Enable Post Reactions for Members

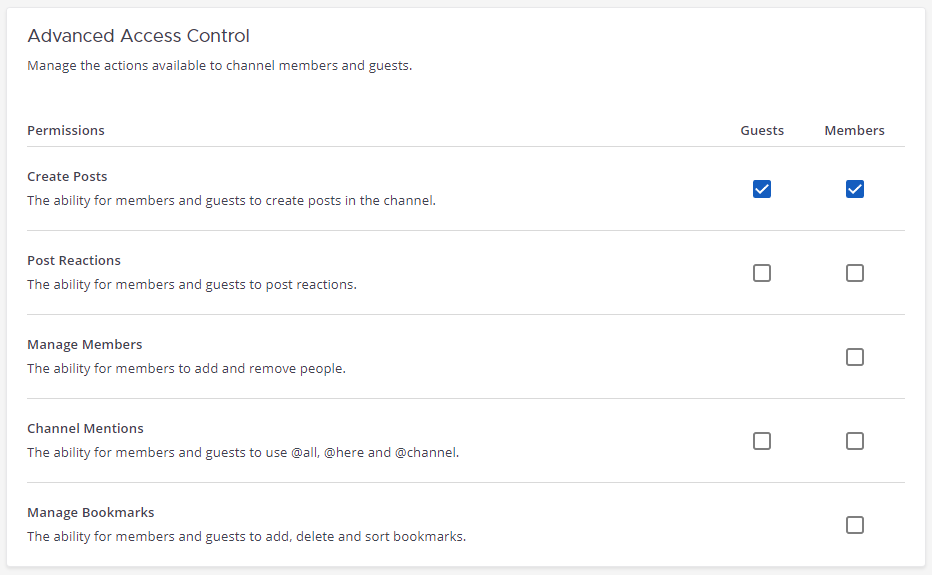pyautogui.click(x=855, y=273)
